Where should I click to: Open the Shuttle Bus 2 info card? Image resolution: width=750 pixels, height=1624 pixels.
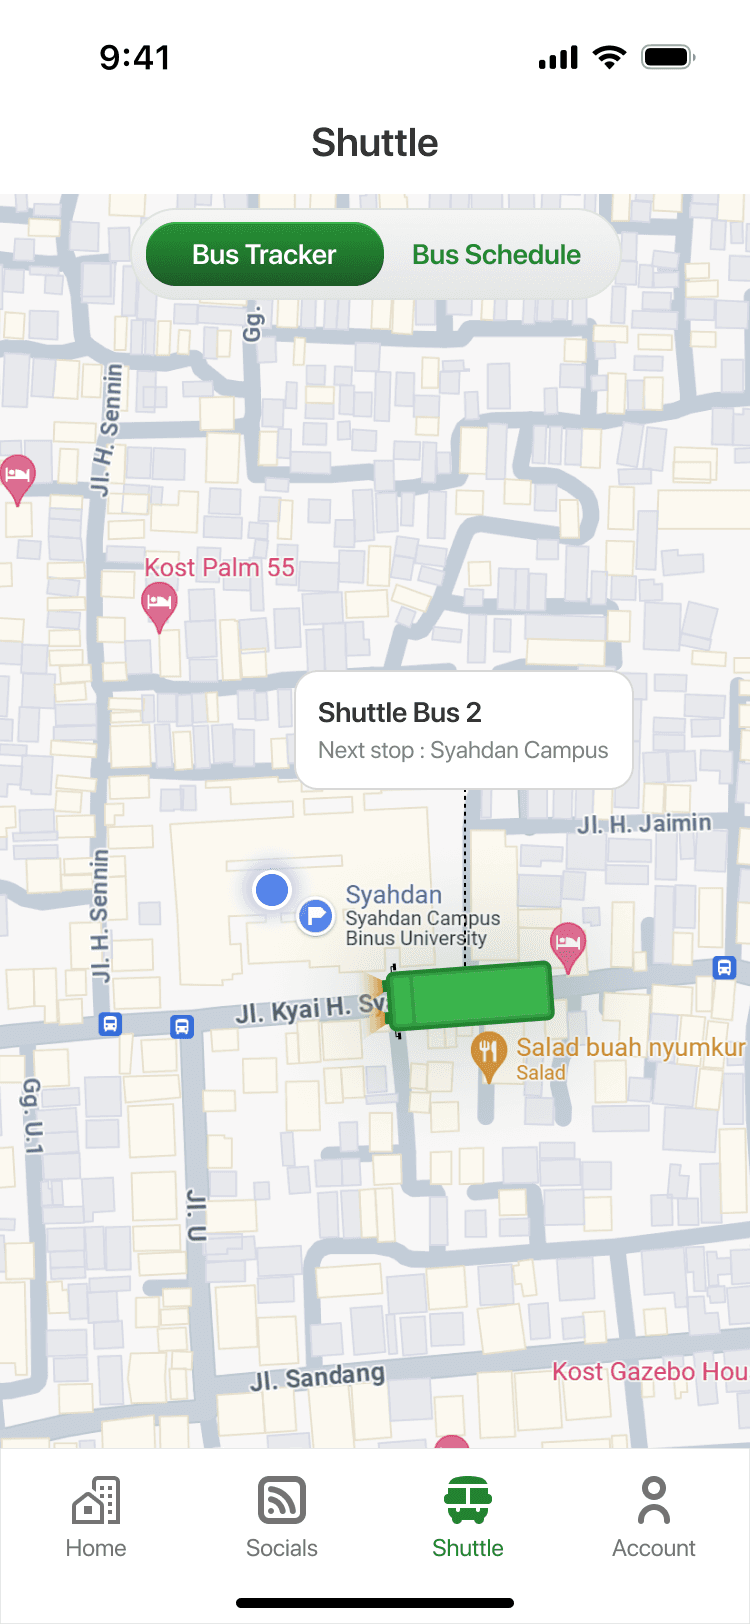464,730
